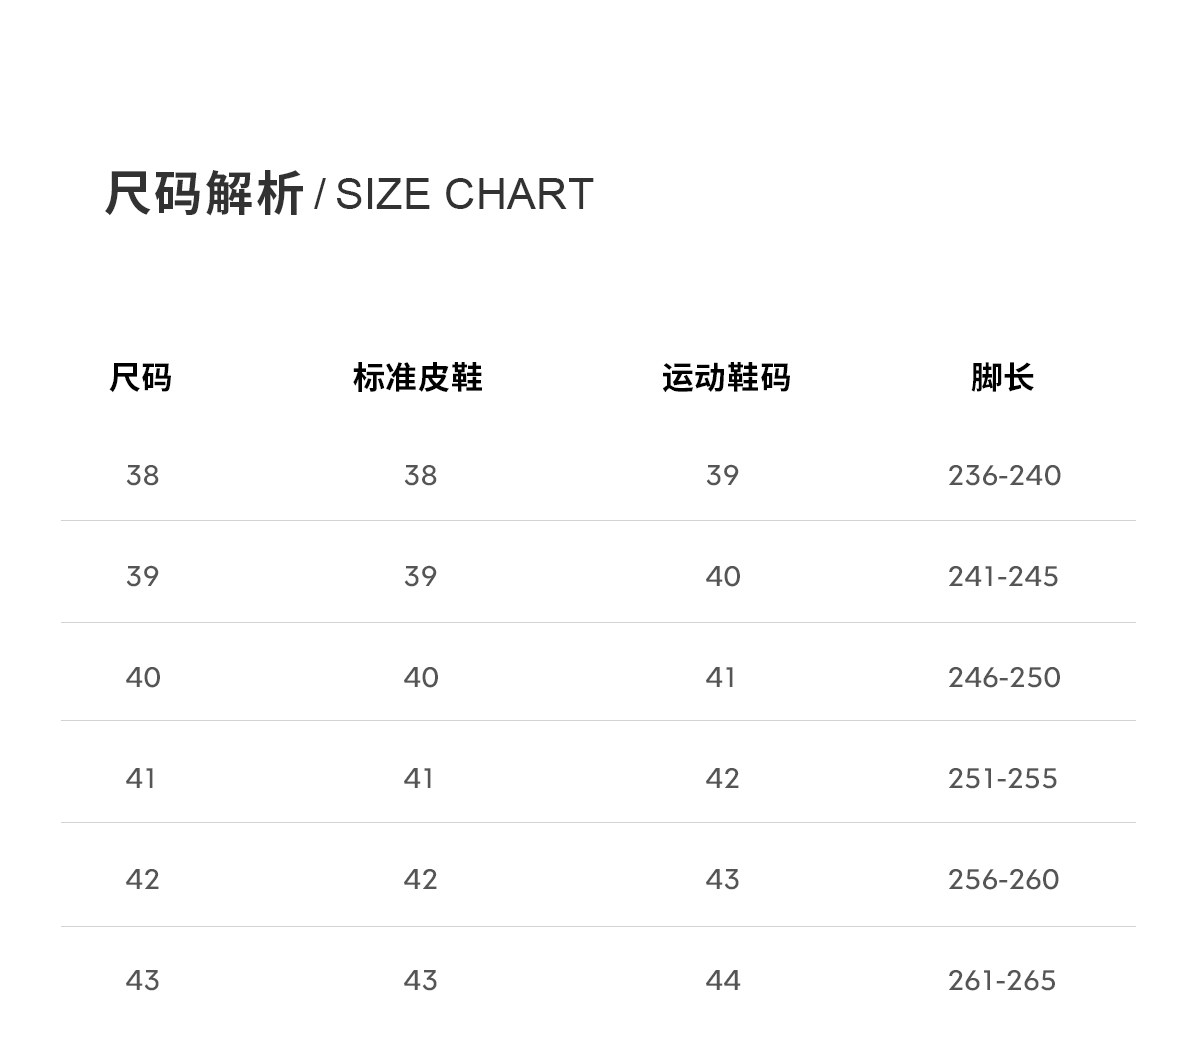
Task: Click the 运动鞋码 column header
Action: tap(726, 378)
